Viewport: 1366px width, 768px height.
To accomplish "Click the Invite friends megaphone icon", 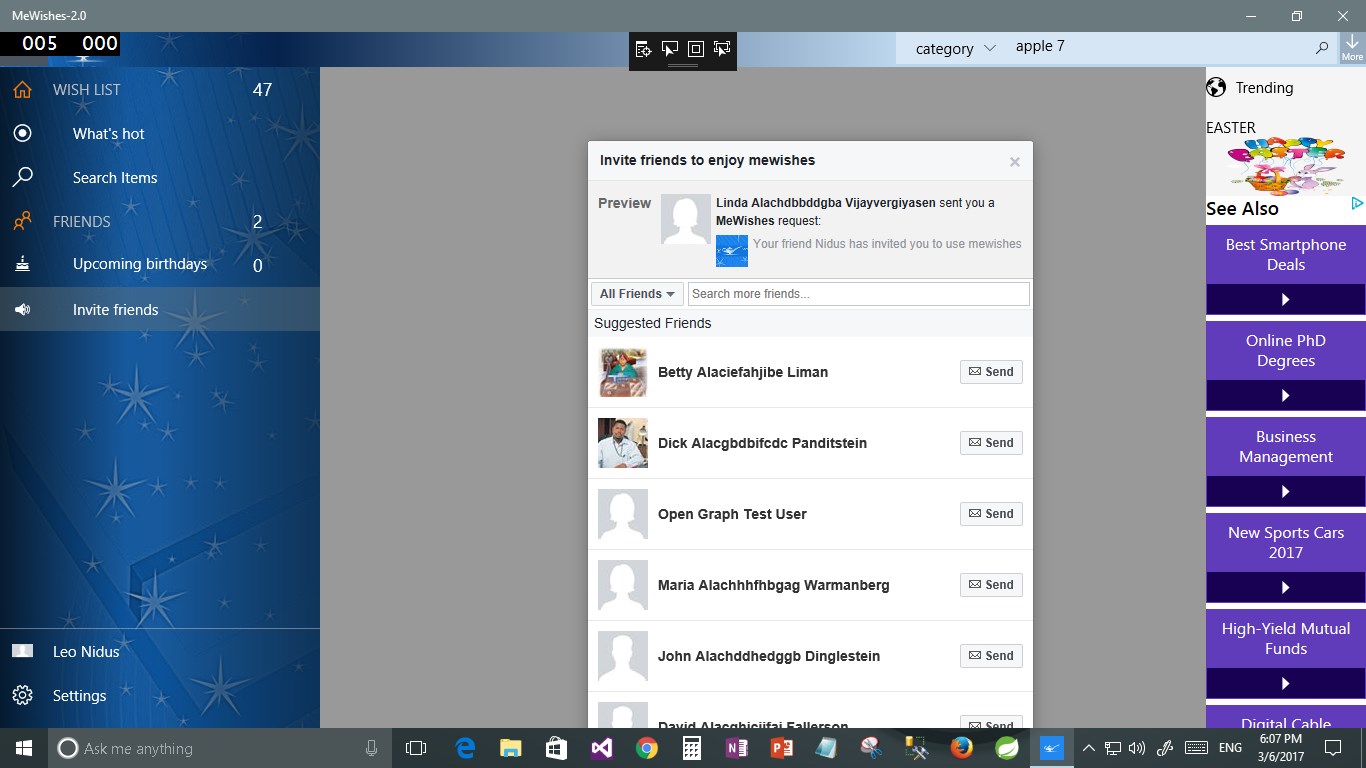I will pyautogui.click(x=22, y=310).
